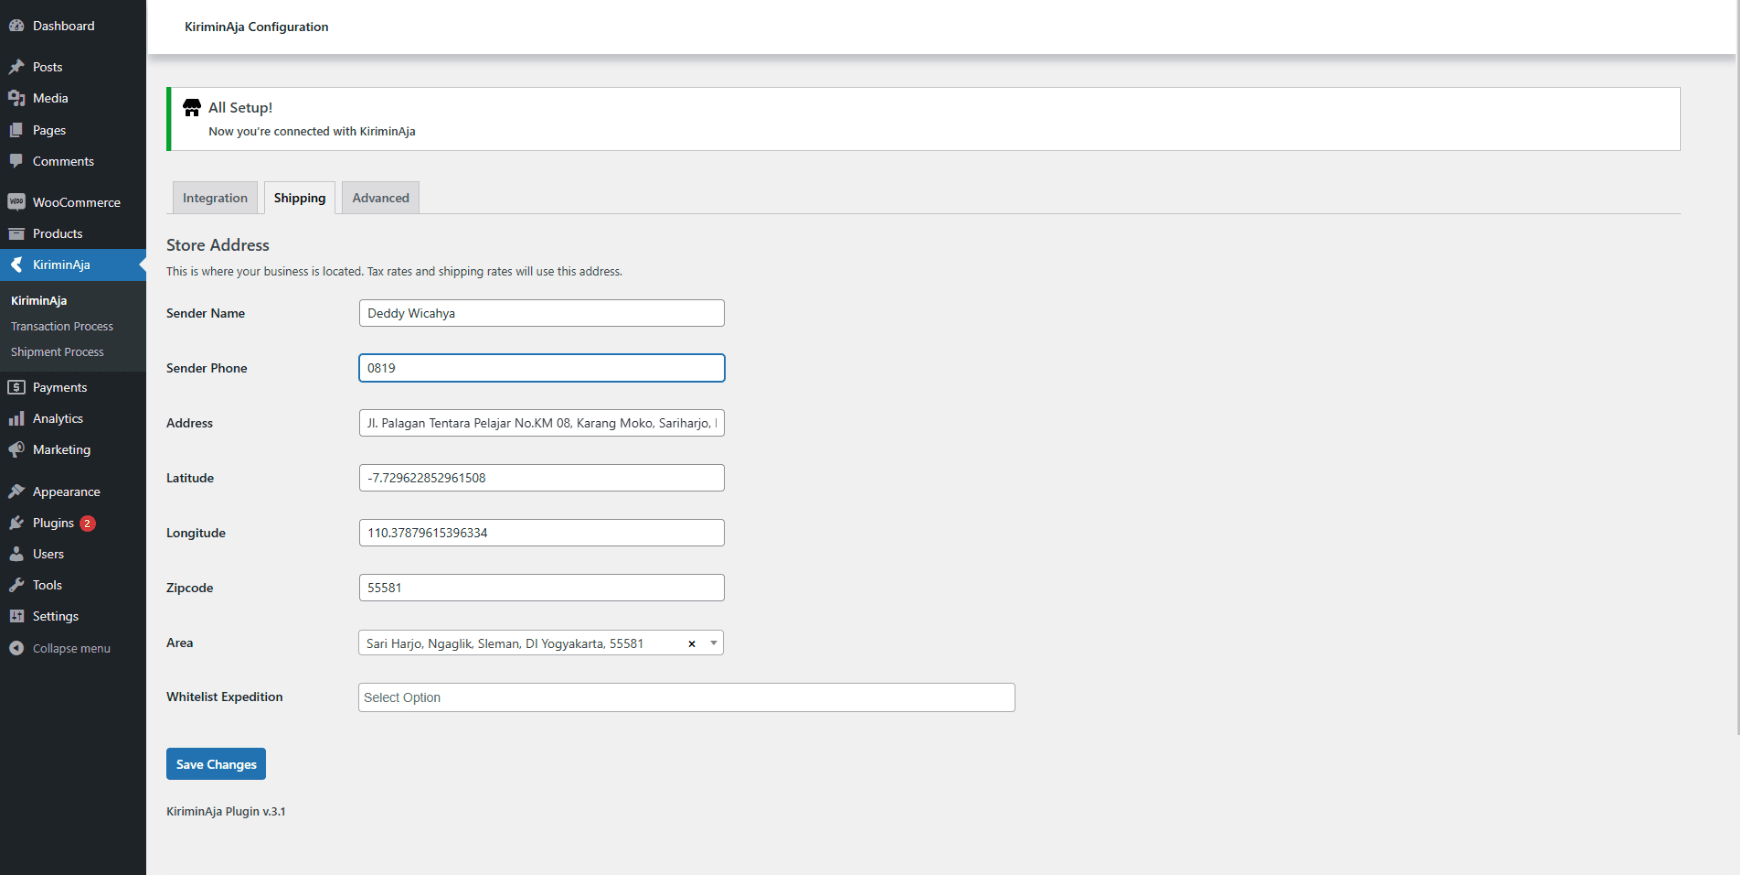Open the Appearance menu item

tap(73, 492)
